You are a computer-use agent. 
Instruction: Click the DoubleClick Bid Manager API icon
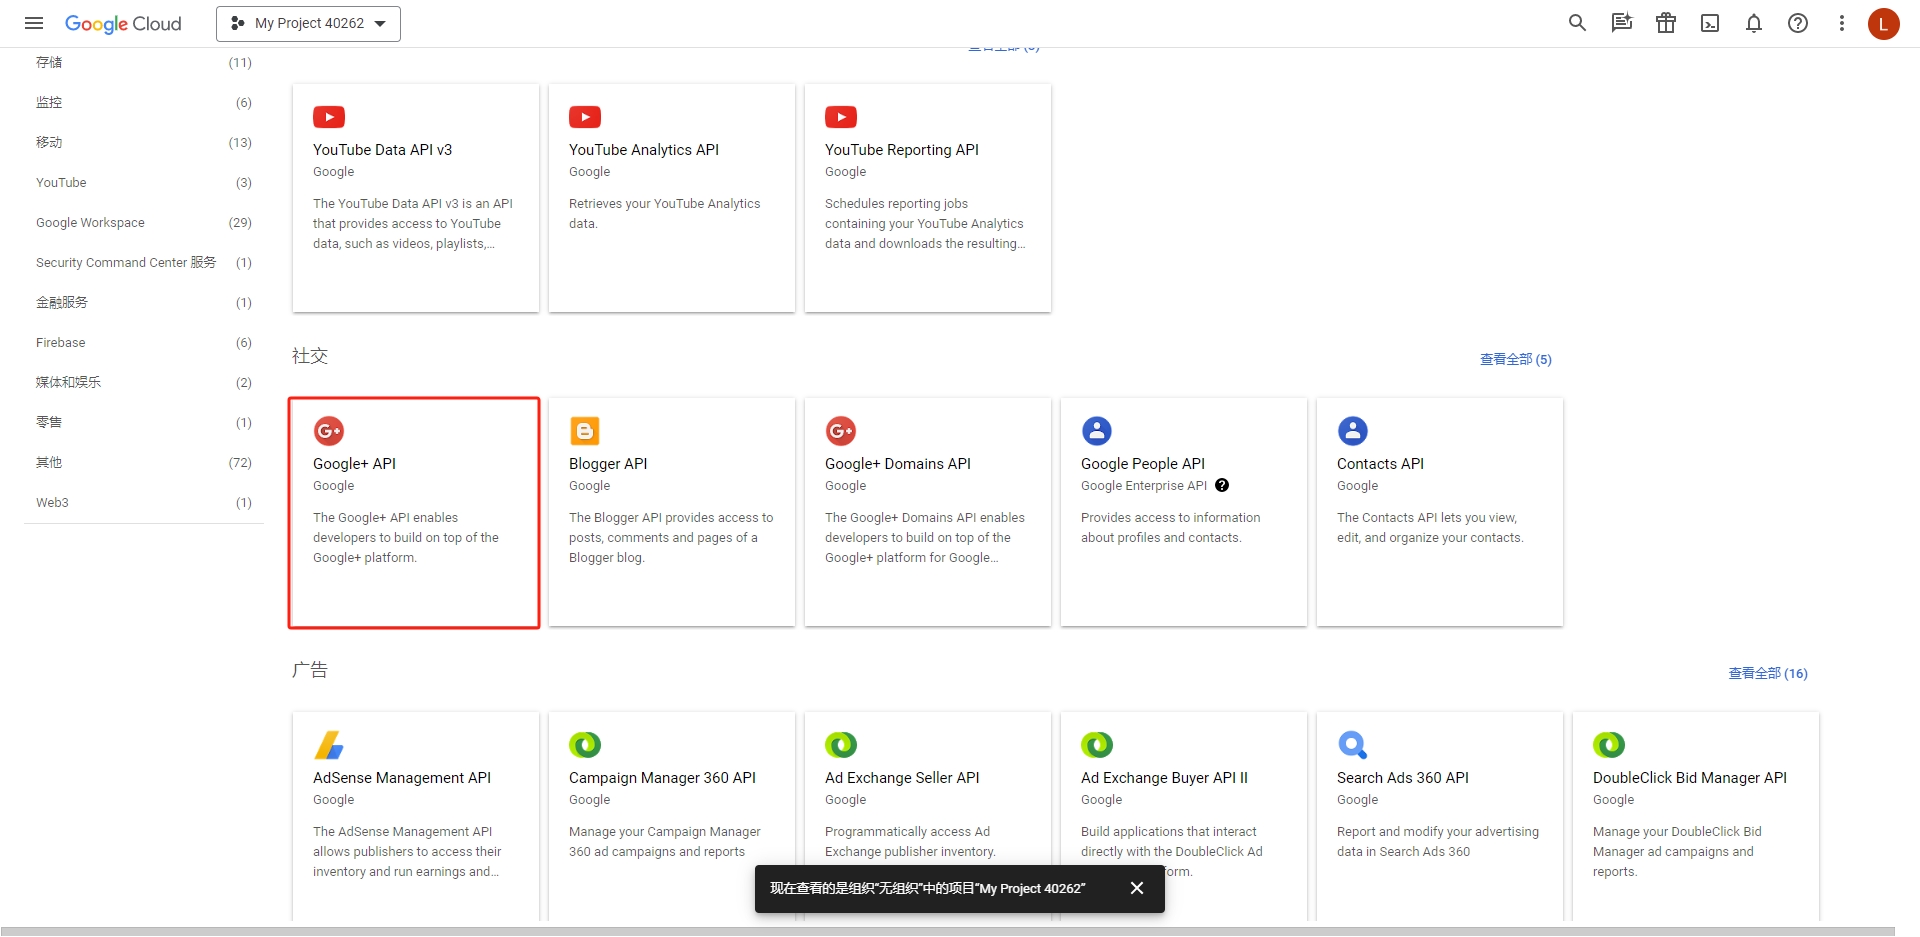coord(1609,745)
